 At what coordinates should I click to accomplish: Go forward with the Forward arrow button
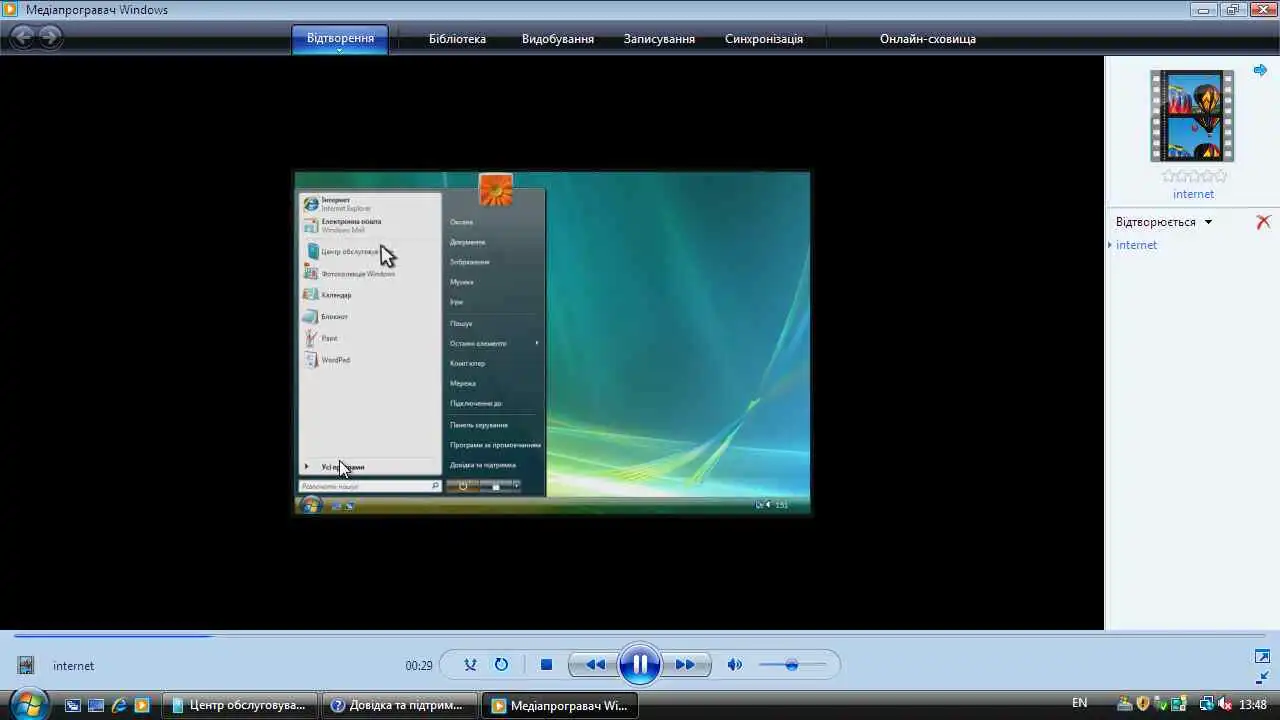tap(49, 38)
